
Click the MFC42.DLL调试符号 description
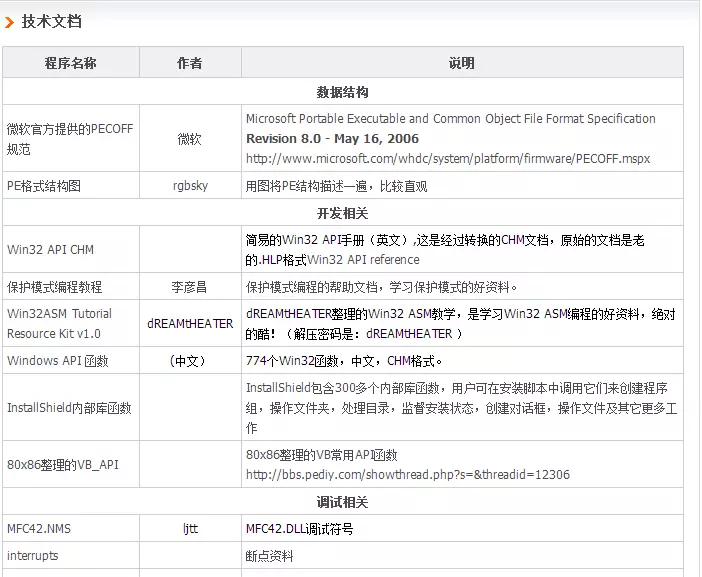click(x=300, y=529)
